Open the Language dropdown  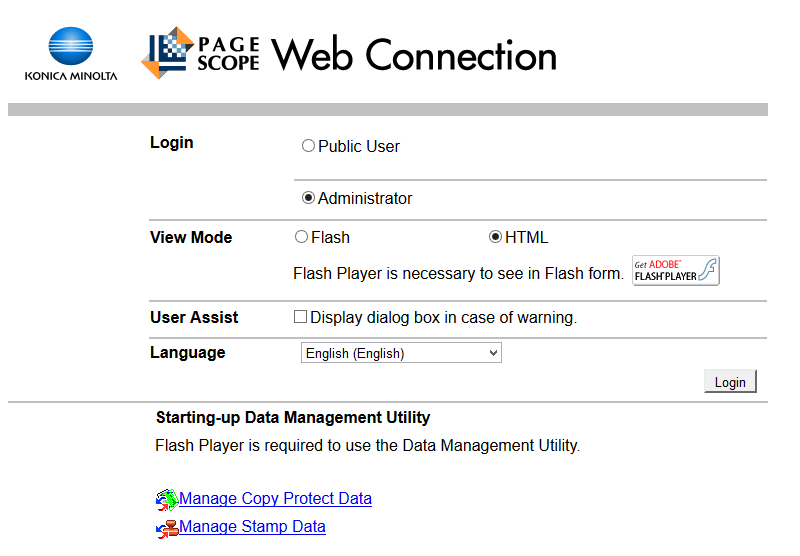coord(401,353)
